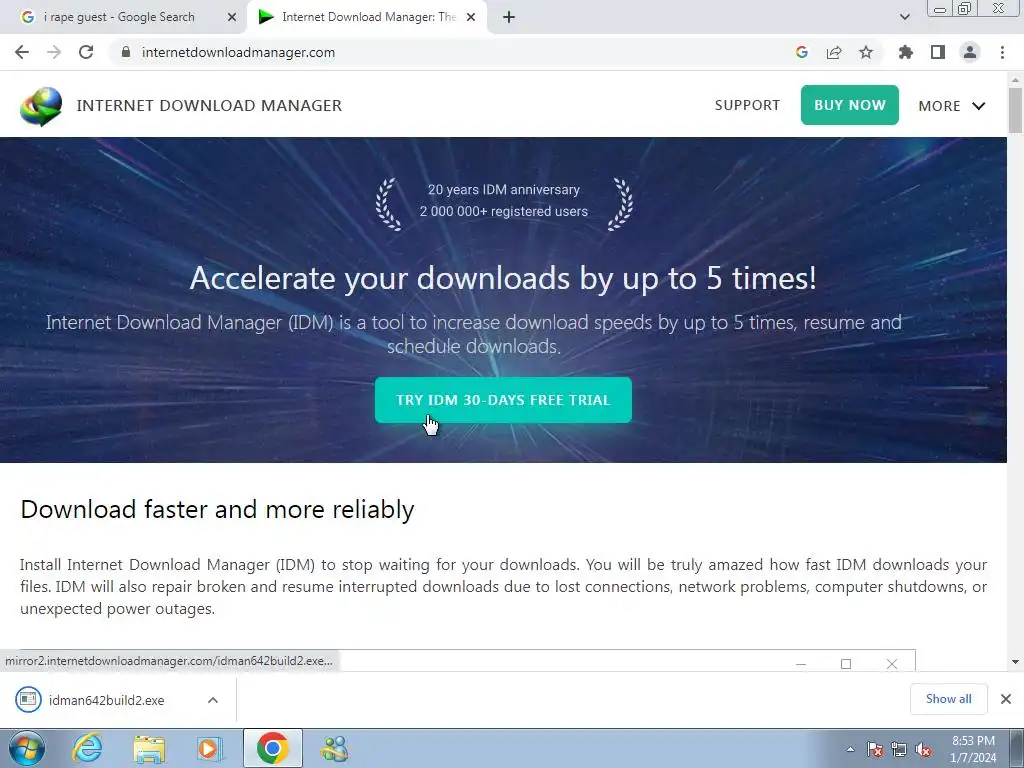Click the '20 years IDM anniversary' text
The height and width of the screenshot is (768, 1024).
504,189
